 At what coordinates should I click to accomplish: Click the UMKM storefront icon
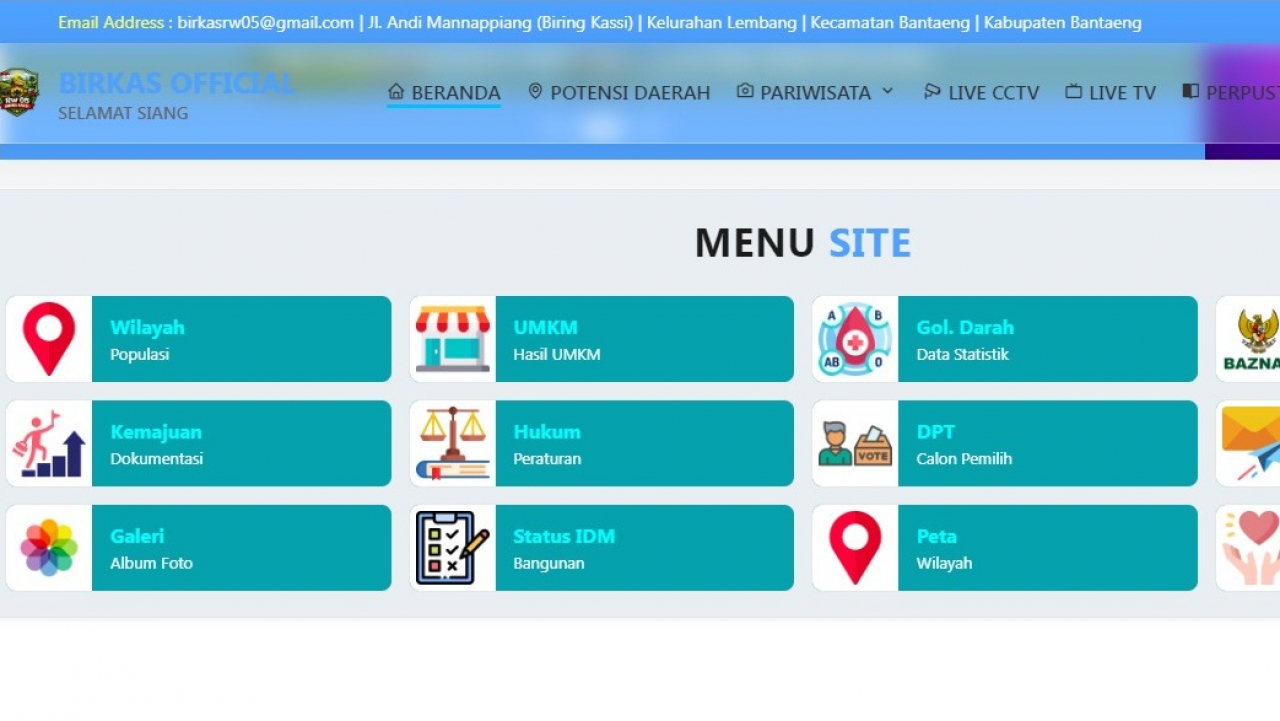pyautogui.click(x=453, y=339)
